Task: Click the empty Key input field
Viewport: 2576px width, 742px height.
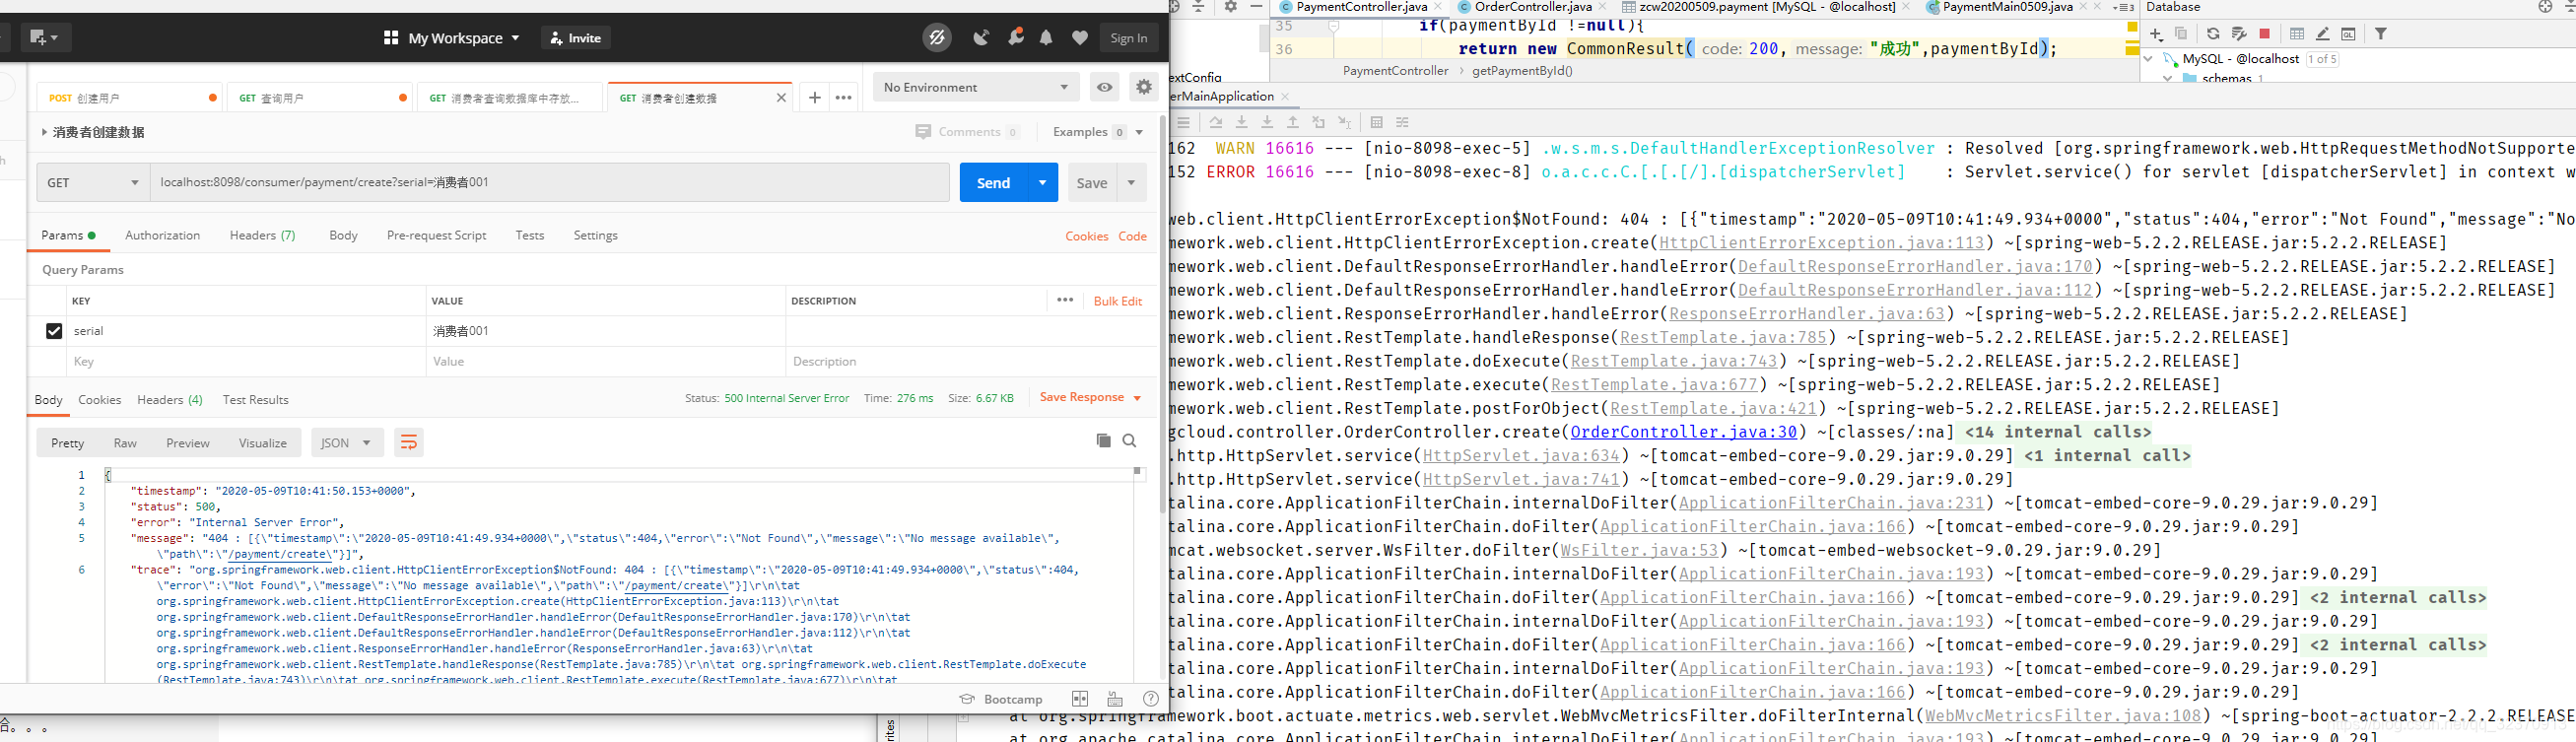Action: coord(247,361)
